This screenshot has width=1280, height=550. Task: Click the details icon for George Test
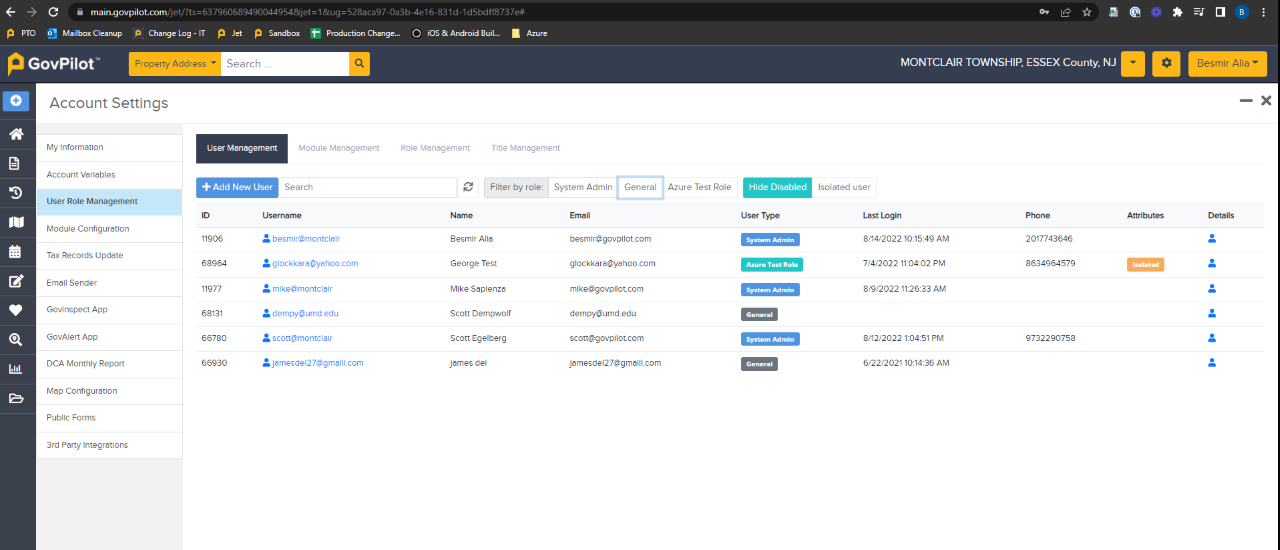[x=1212, y=264]
